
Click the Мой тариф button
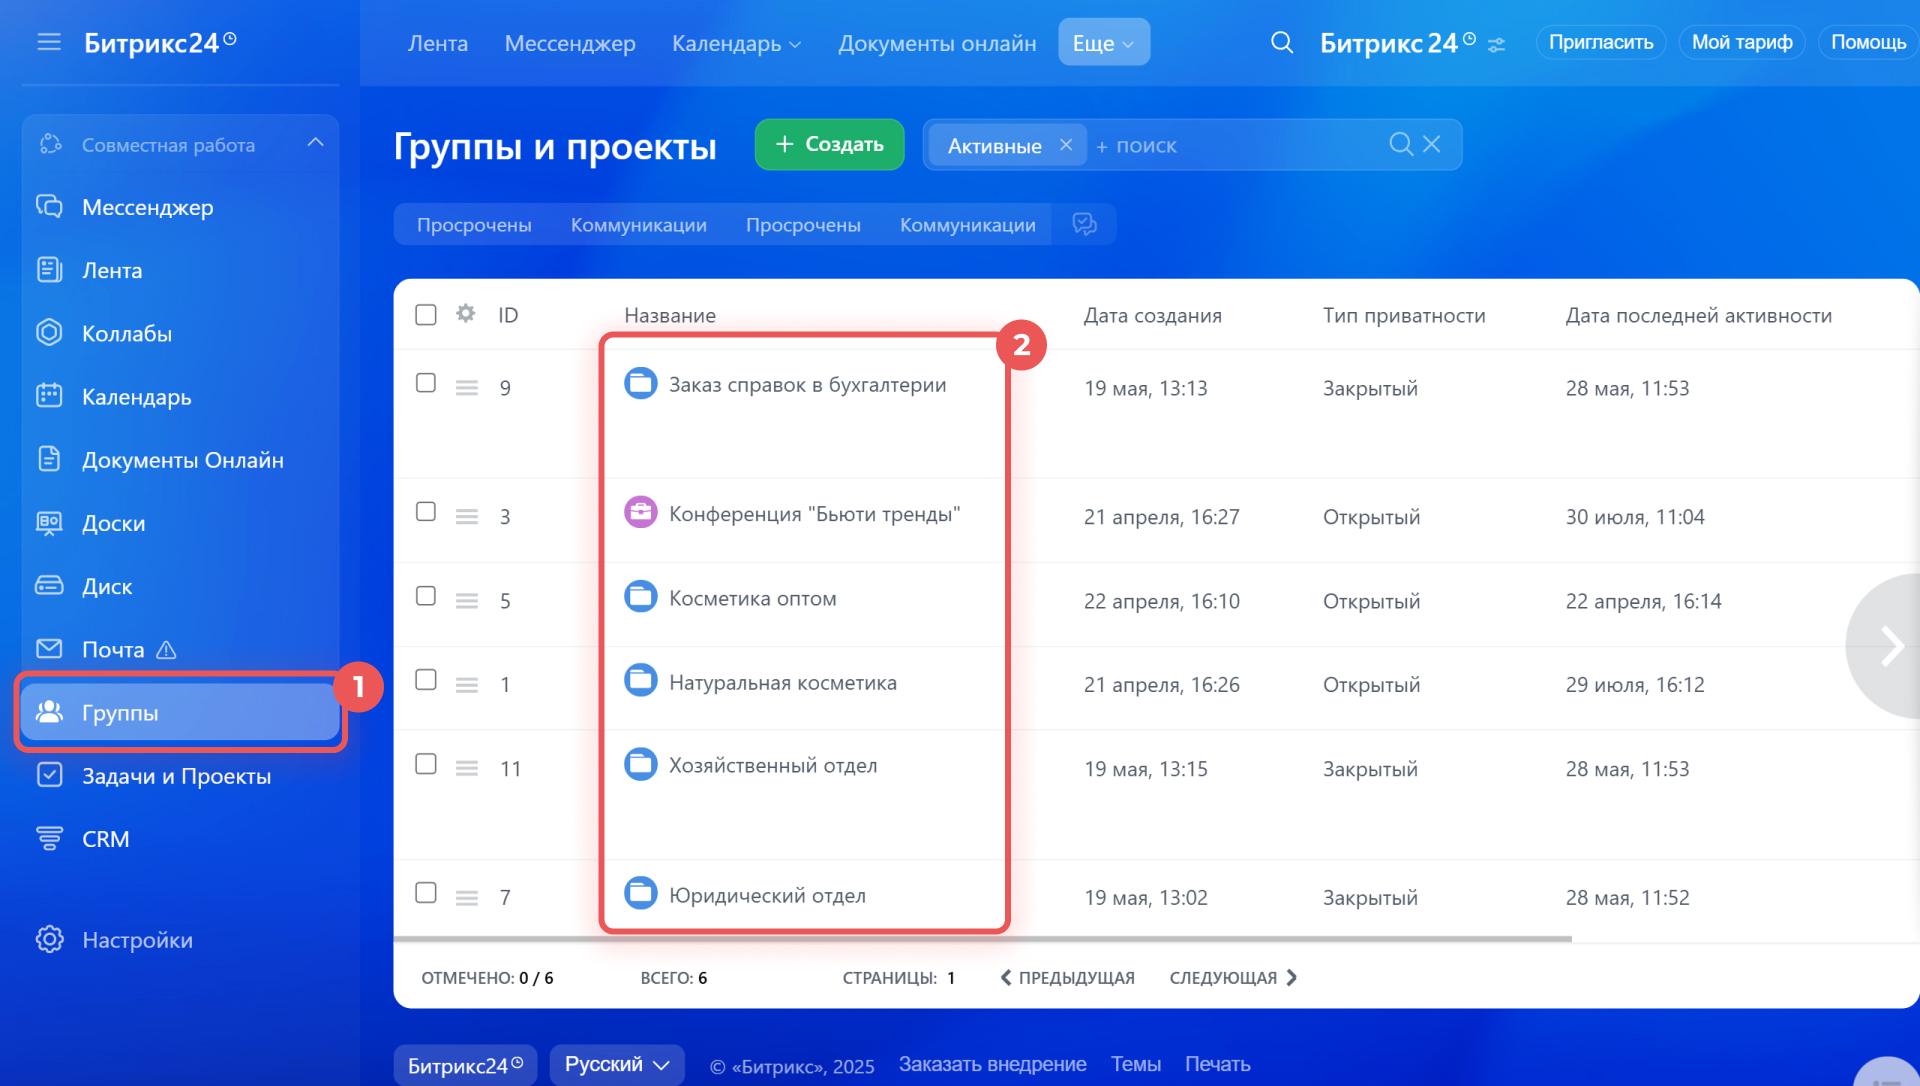coord(1741,42)
